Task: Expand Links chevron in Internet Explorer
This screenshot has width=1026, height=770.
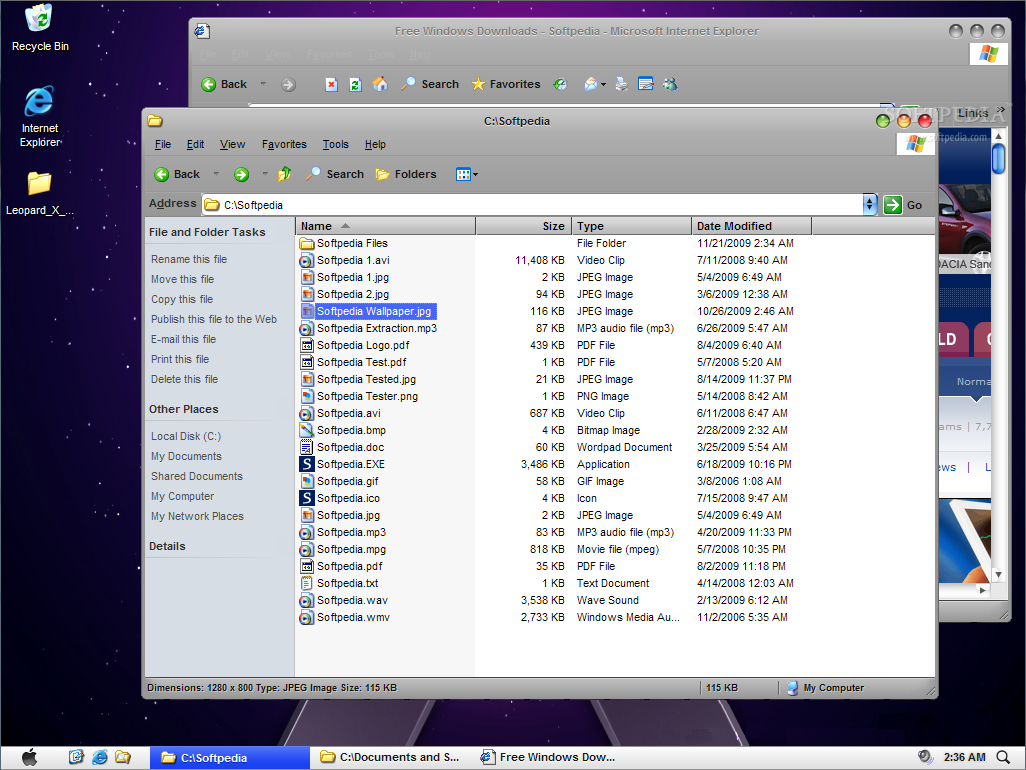Action: [x=1000, y=109]
